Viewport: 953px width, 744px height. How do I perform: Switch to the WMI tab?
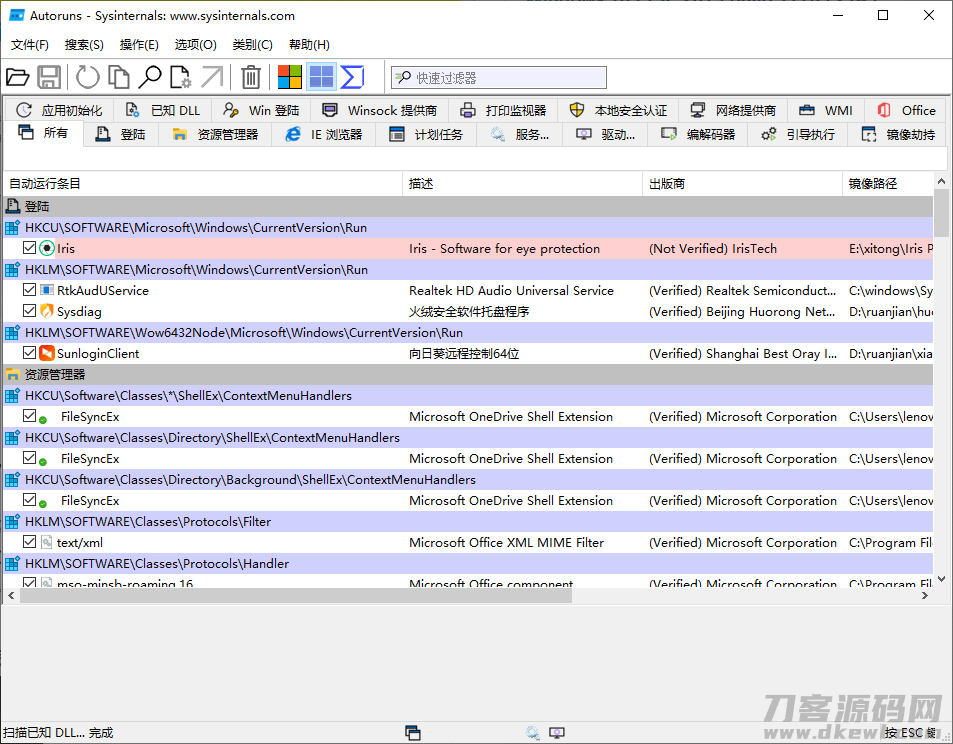pyautogui.click(x=825, y=110)
